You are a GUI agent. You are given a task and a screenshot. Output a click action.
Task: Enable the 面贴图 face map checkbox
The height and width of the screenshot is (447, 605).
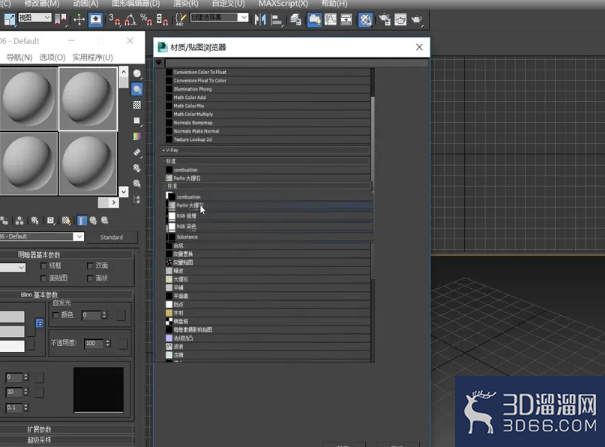pos(44,278)
